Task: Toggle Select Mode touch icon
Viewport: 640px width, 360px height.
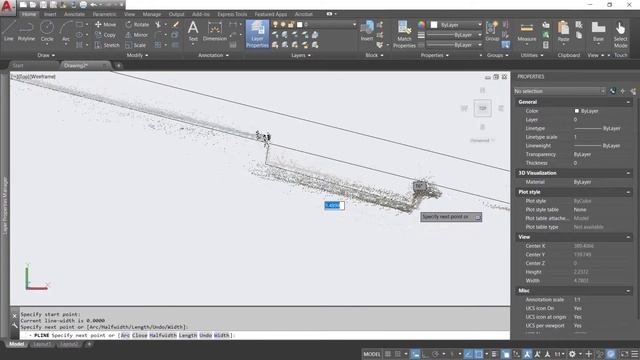Action: (620, 34)
